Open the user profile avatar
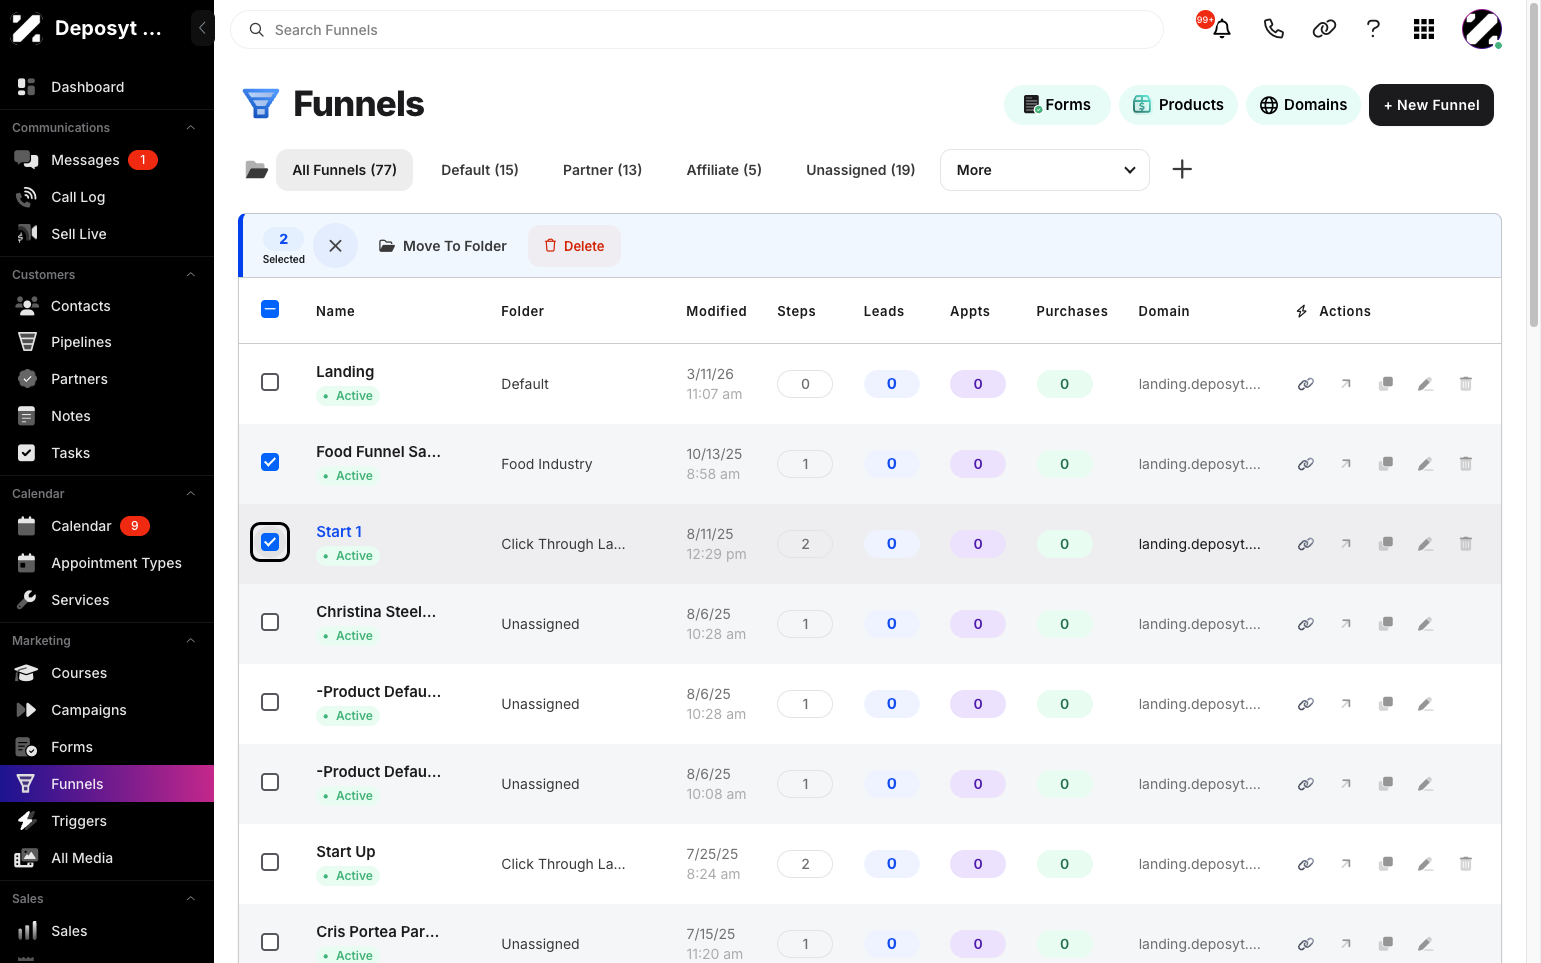 coord(1481,29)
